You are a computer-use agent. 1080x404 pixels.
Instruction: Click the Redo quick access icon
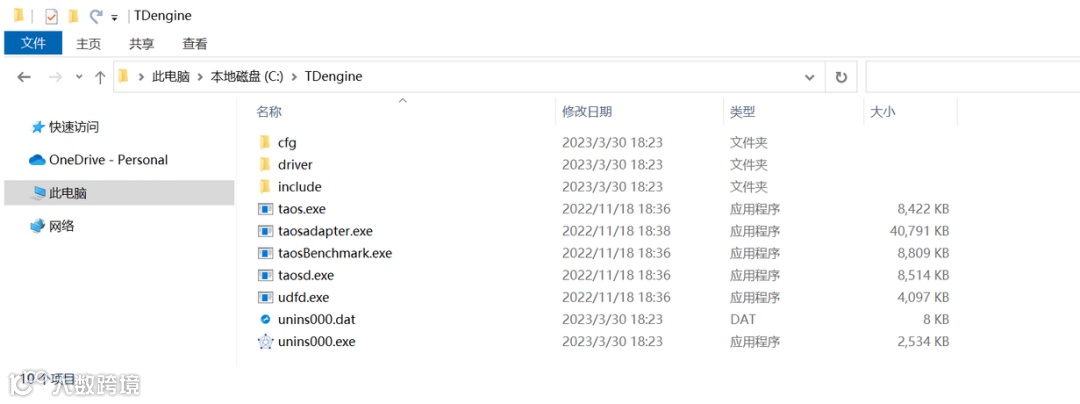coord(96,16)
